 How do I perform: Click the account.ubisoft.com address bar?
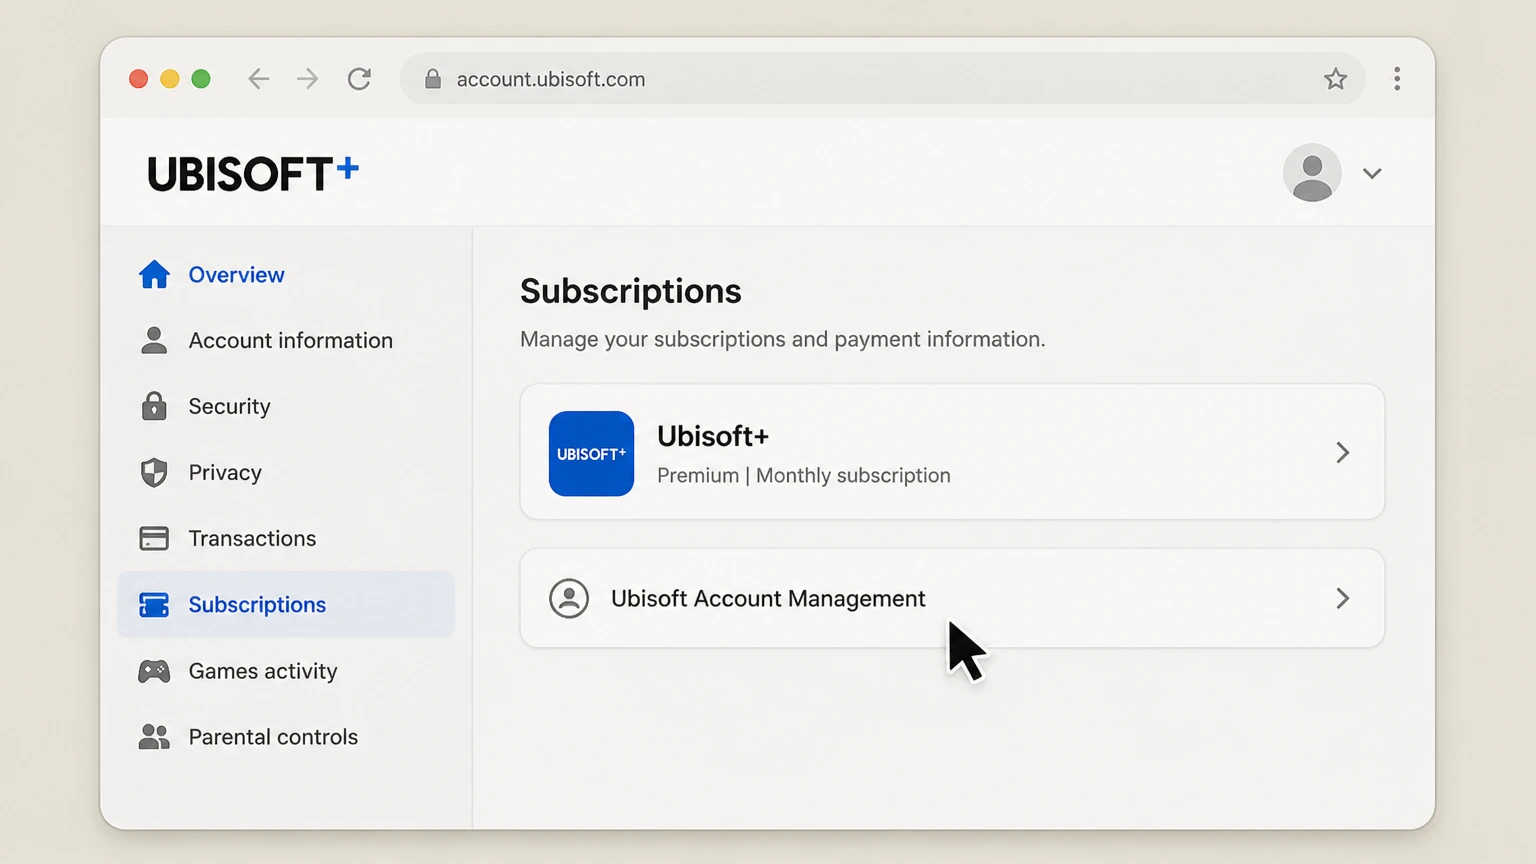point(882,79)
